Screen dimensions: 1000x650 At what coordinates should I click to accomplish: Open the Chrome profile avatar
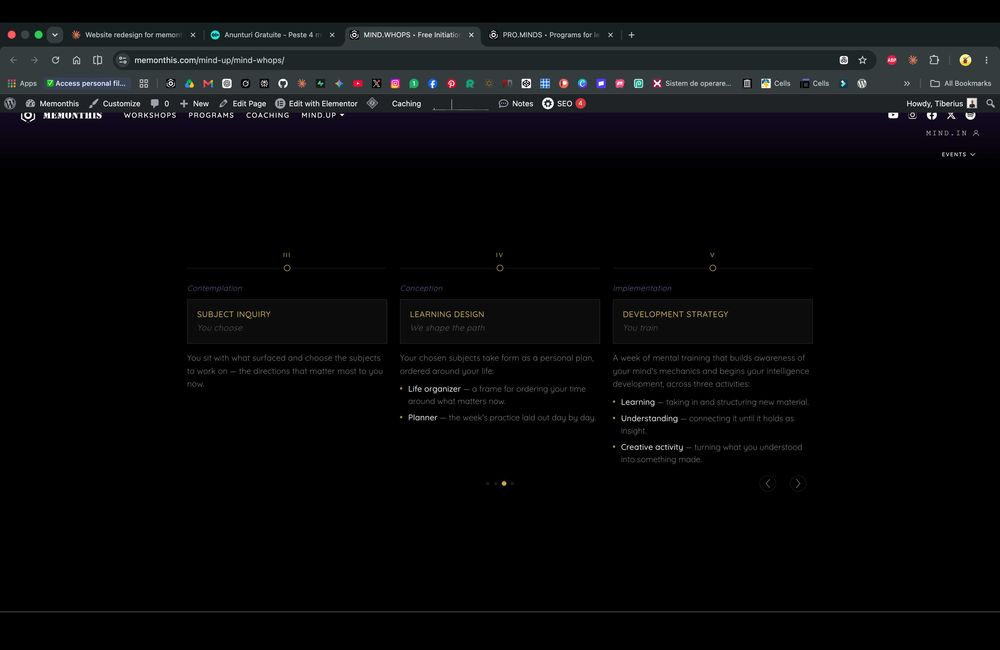[966, 60]
